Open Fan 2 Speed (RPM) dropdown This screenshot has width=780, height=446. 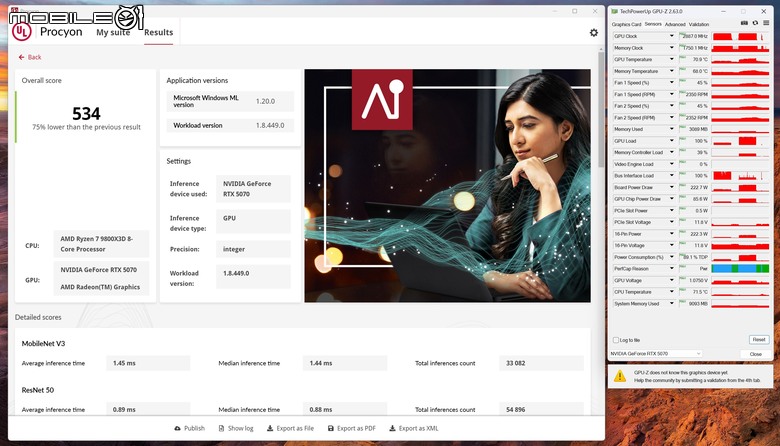click(x=672, y=118)
